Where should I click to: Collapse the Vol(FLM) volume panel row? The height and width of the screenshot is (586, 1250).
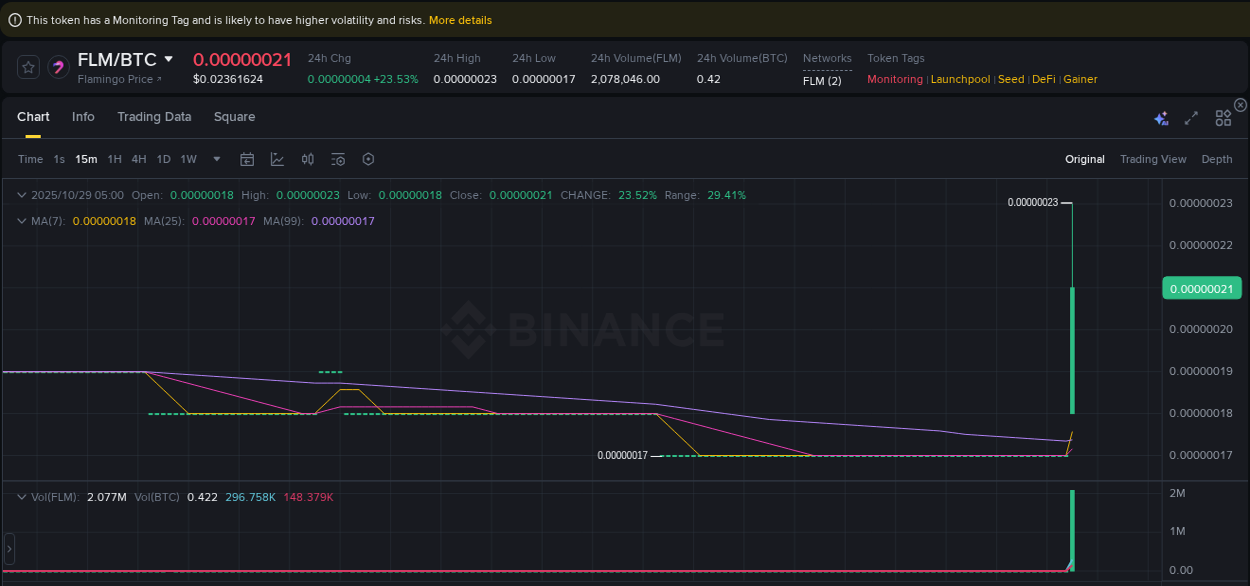[22, 496]
